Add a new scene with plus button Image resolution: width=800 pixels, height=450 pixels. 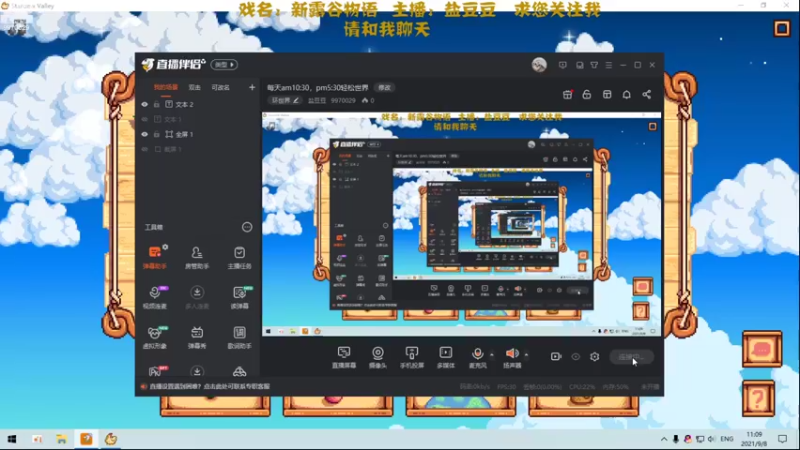[252, 87]
